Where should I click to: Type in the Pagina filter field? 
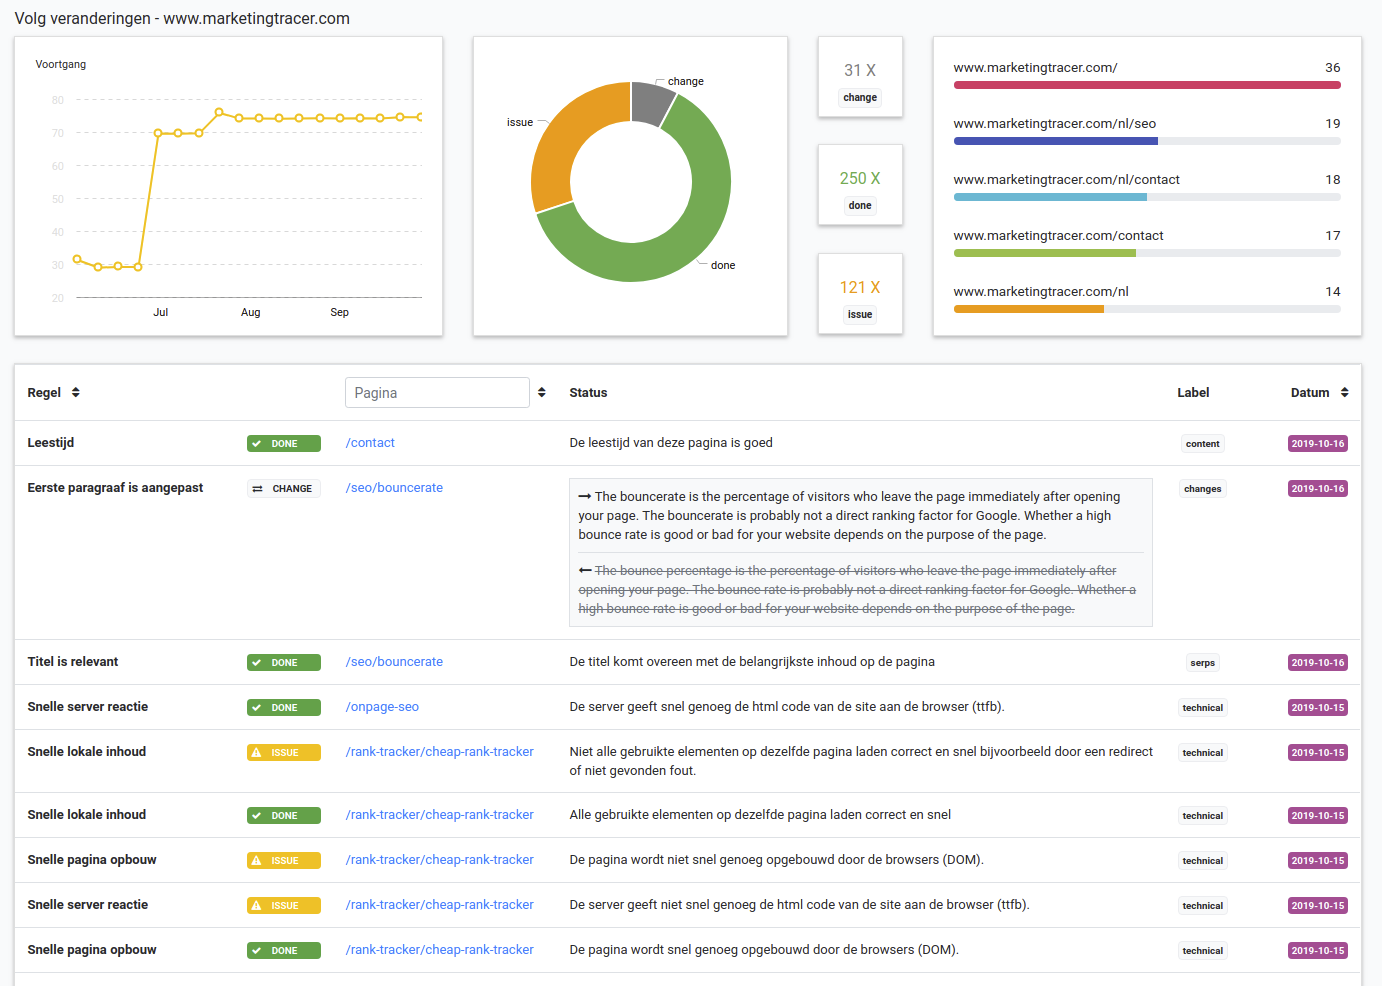(x=437, y=393)
